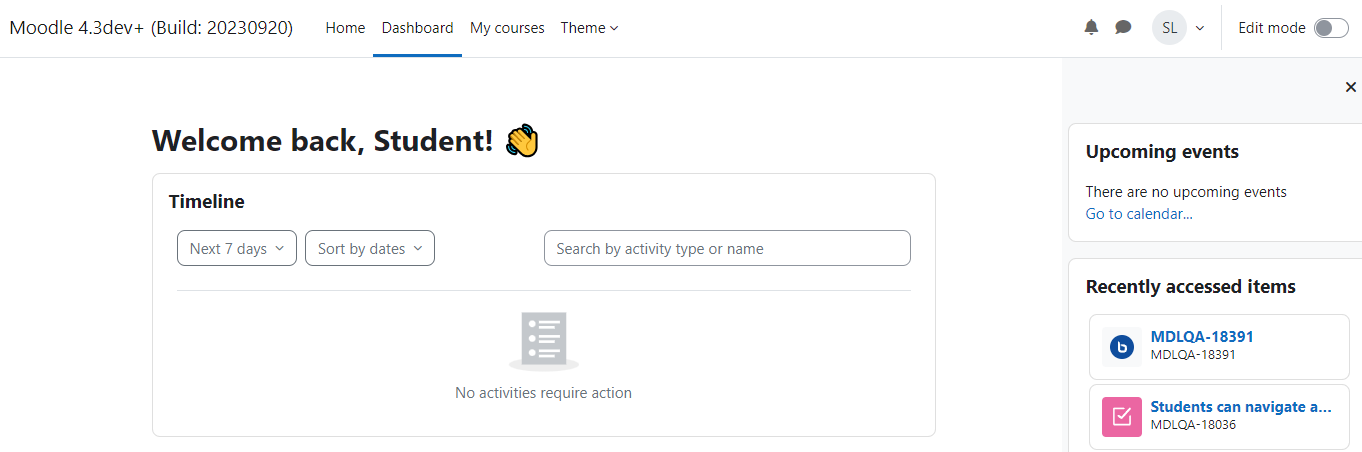Click the empty timeline list icon

[x=543, y=341]
